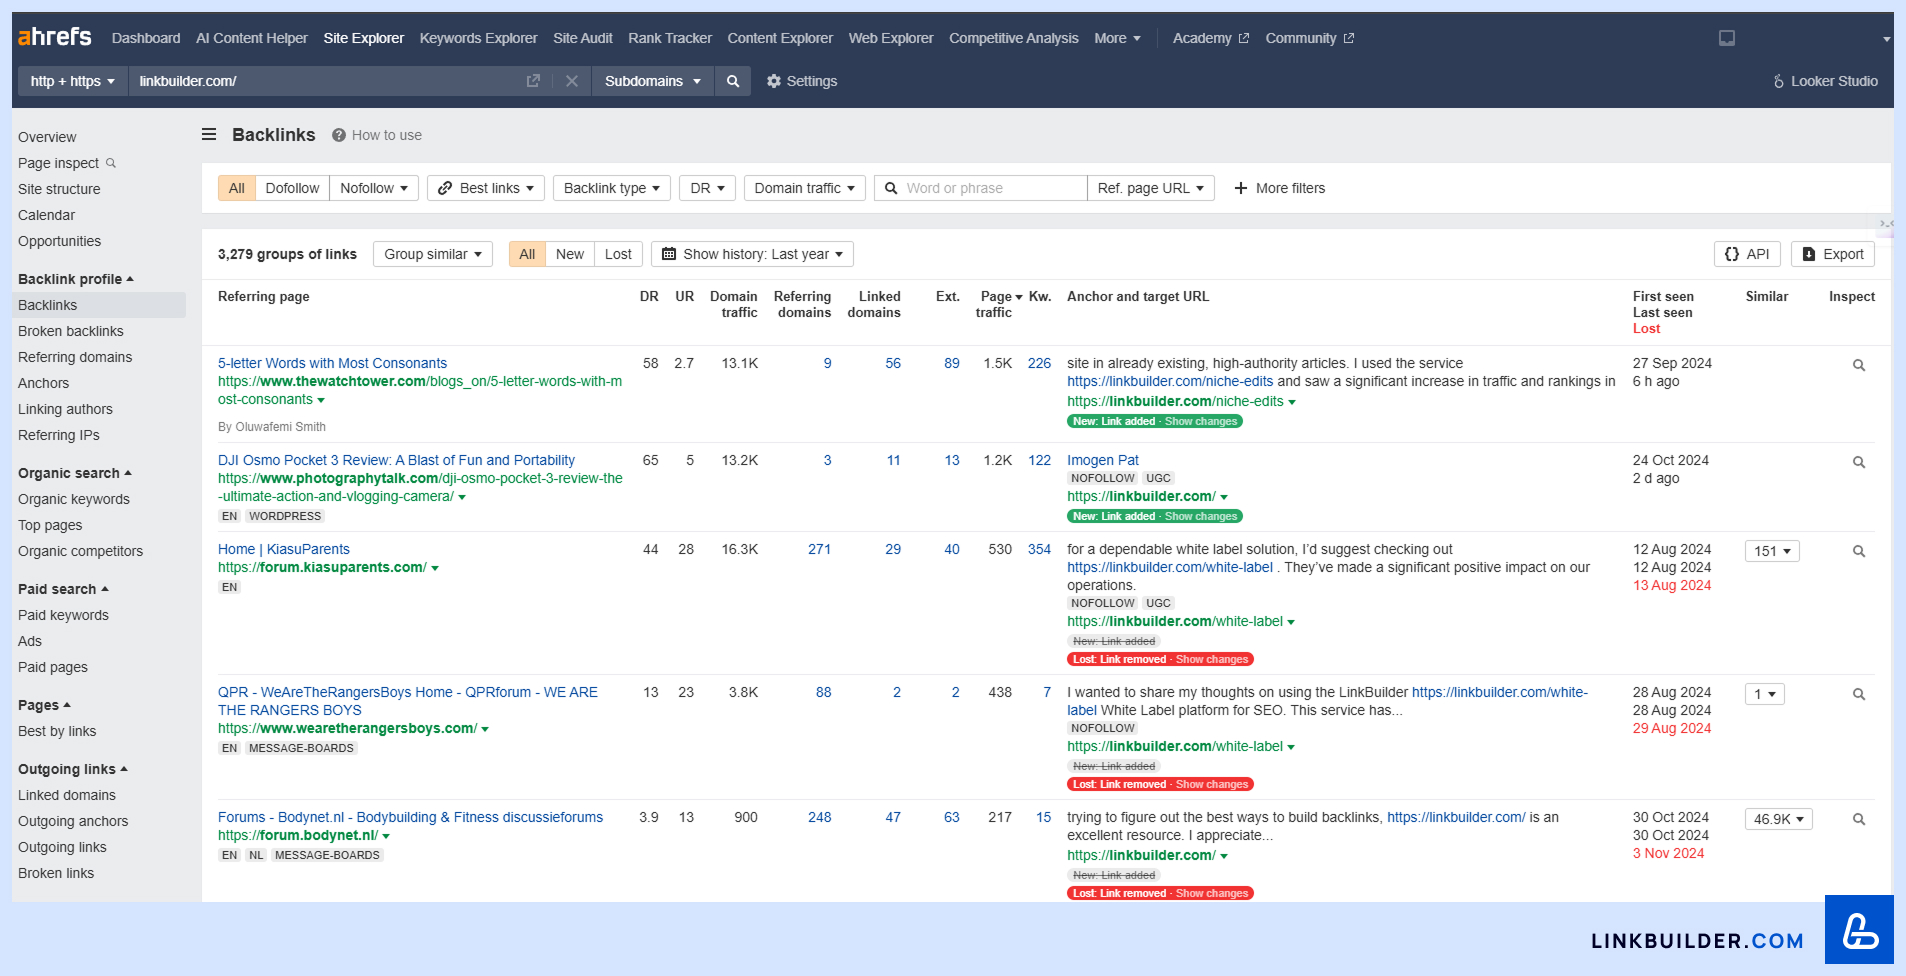Click the How to use help icon
The height and width of the screenshot is (976, 1906).
tap(339, 135)
